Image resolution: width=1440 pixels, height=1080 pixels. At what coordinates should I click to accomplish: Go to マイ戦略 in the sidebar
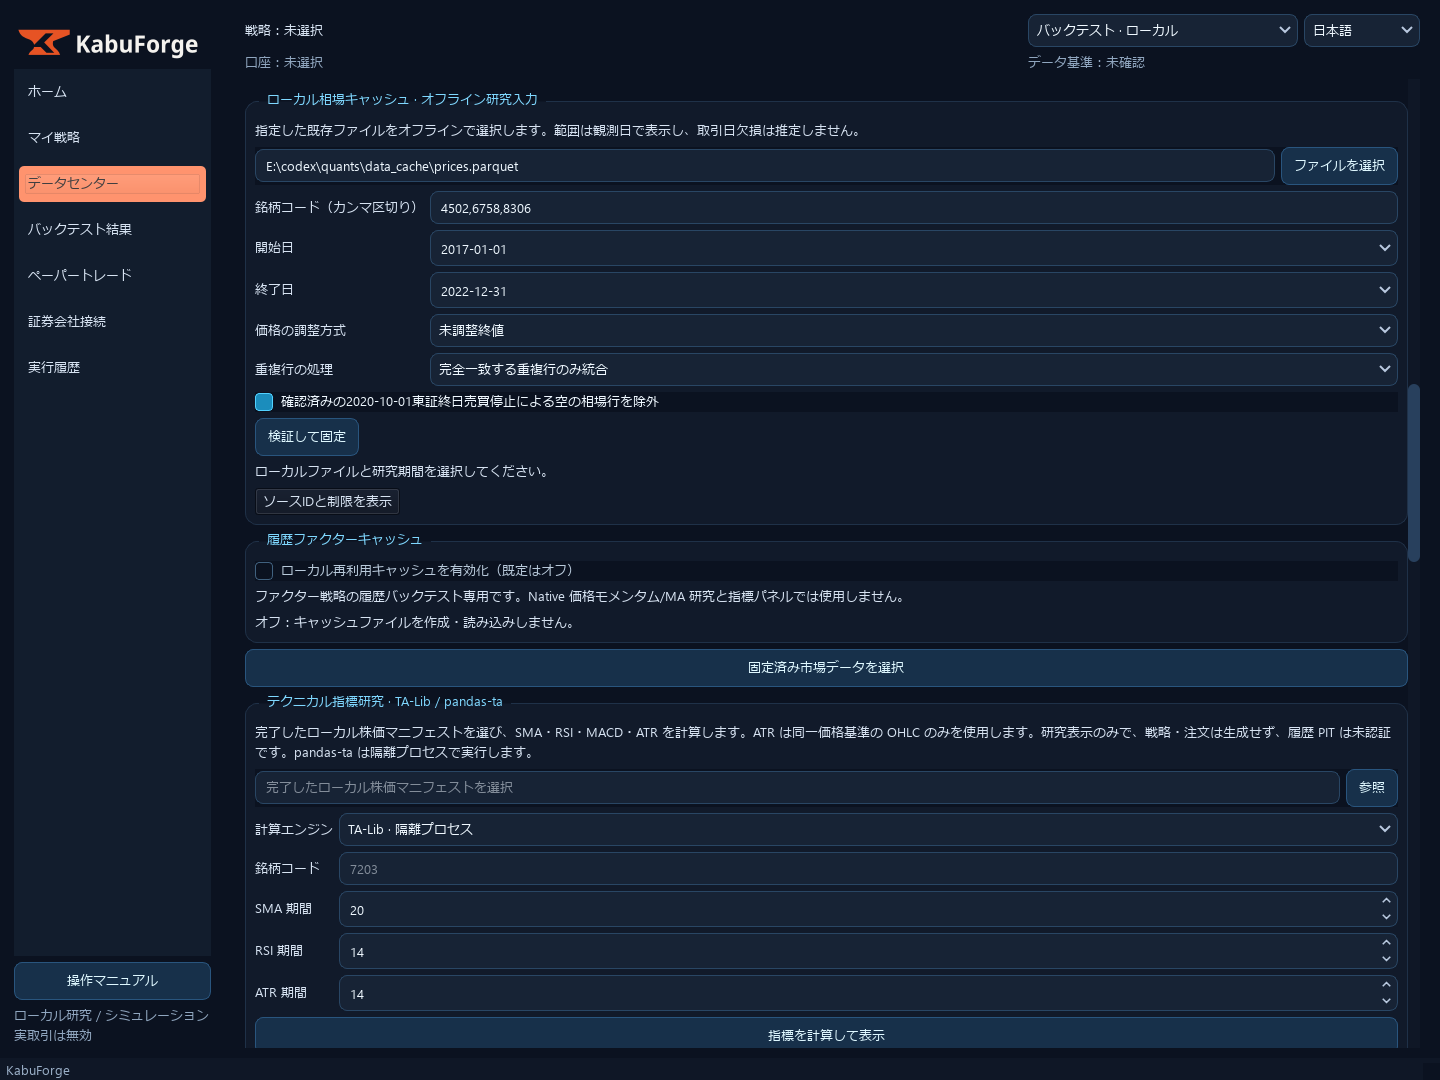(x=112, y=138)
